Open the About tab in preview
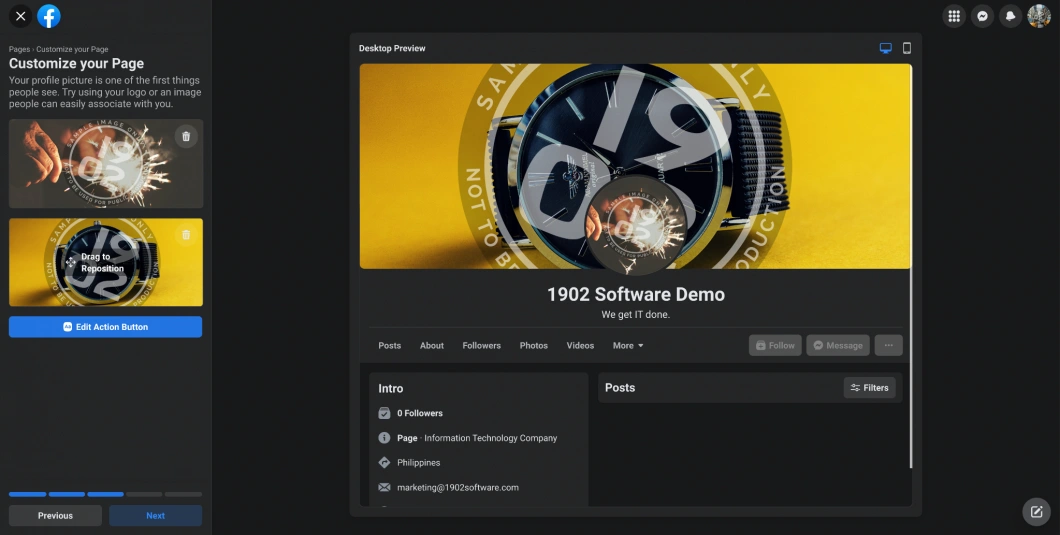Image resolution: width=1060 pixels, height=535 pixels. click(x=432, y=346)
